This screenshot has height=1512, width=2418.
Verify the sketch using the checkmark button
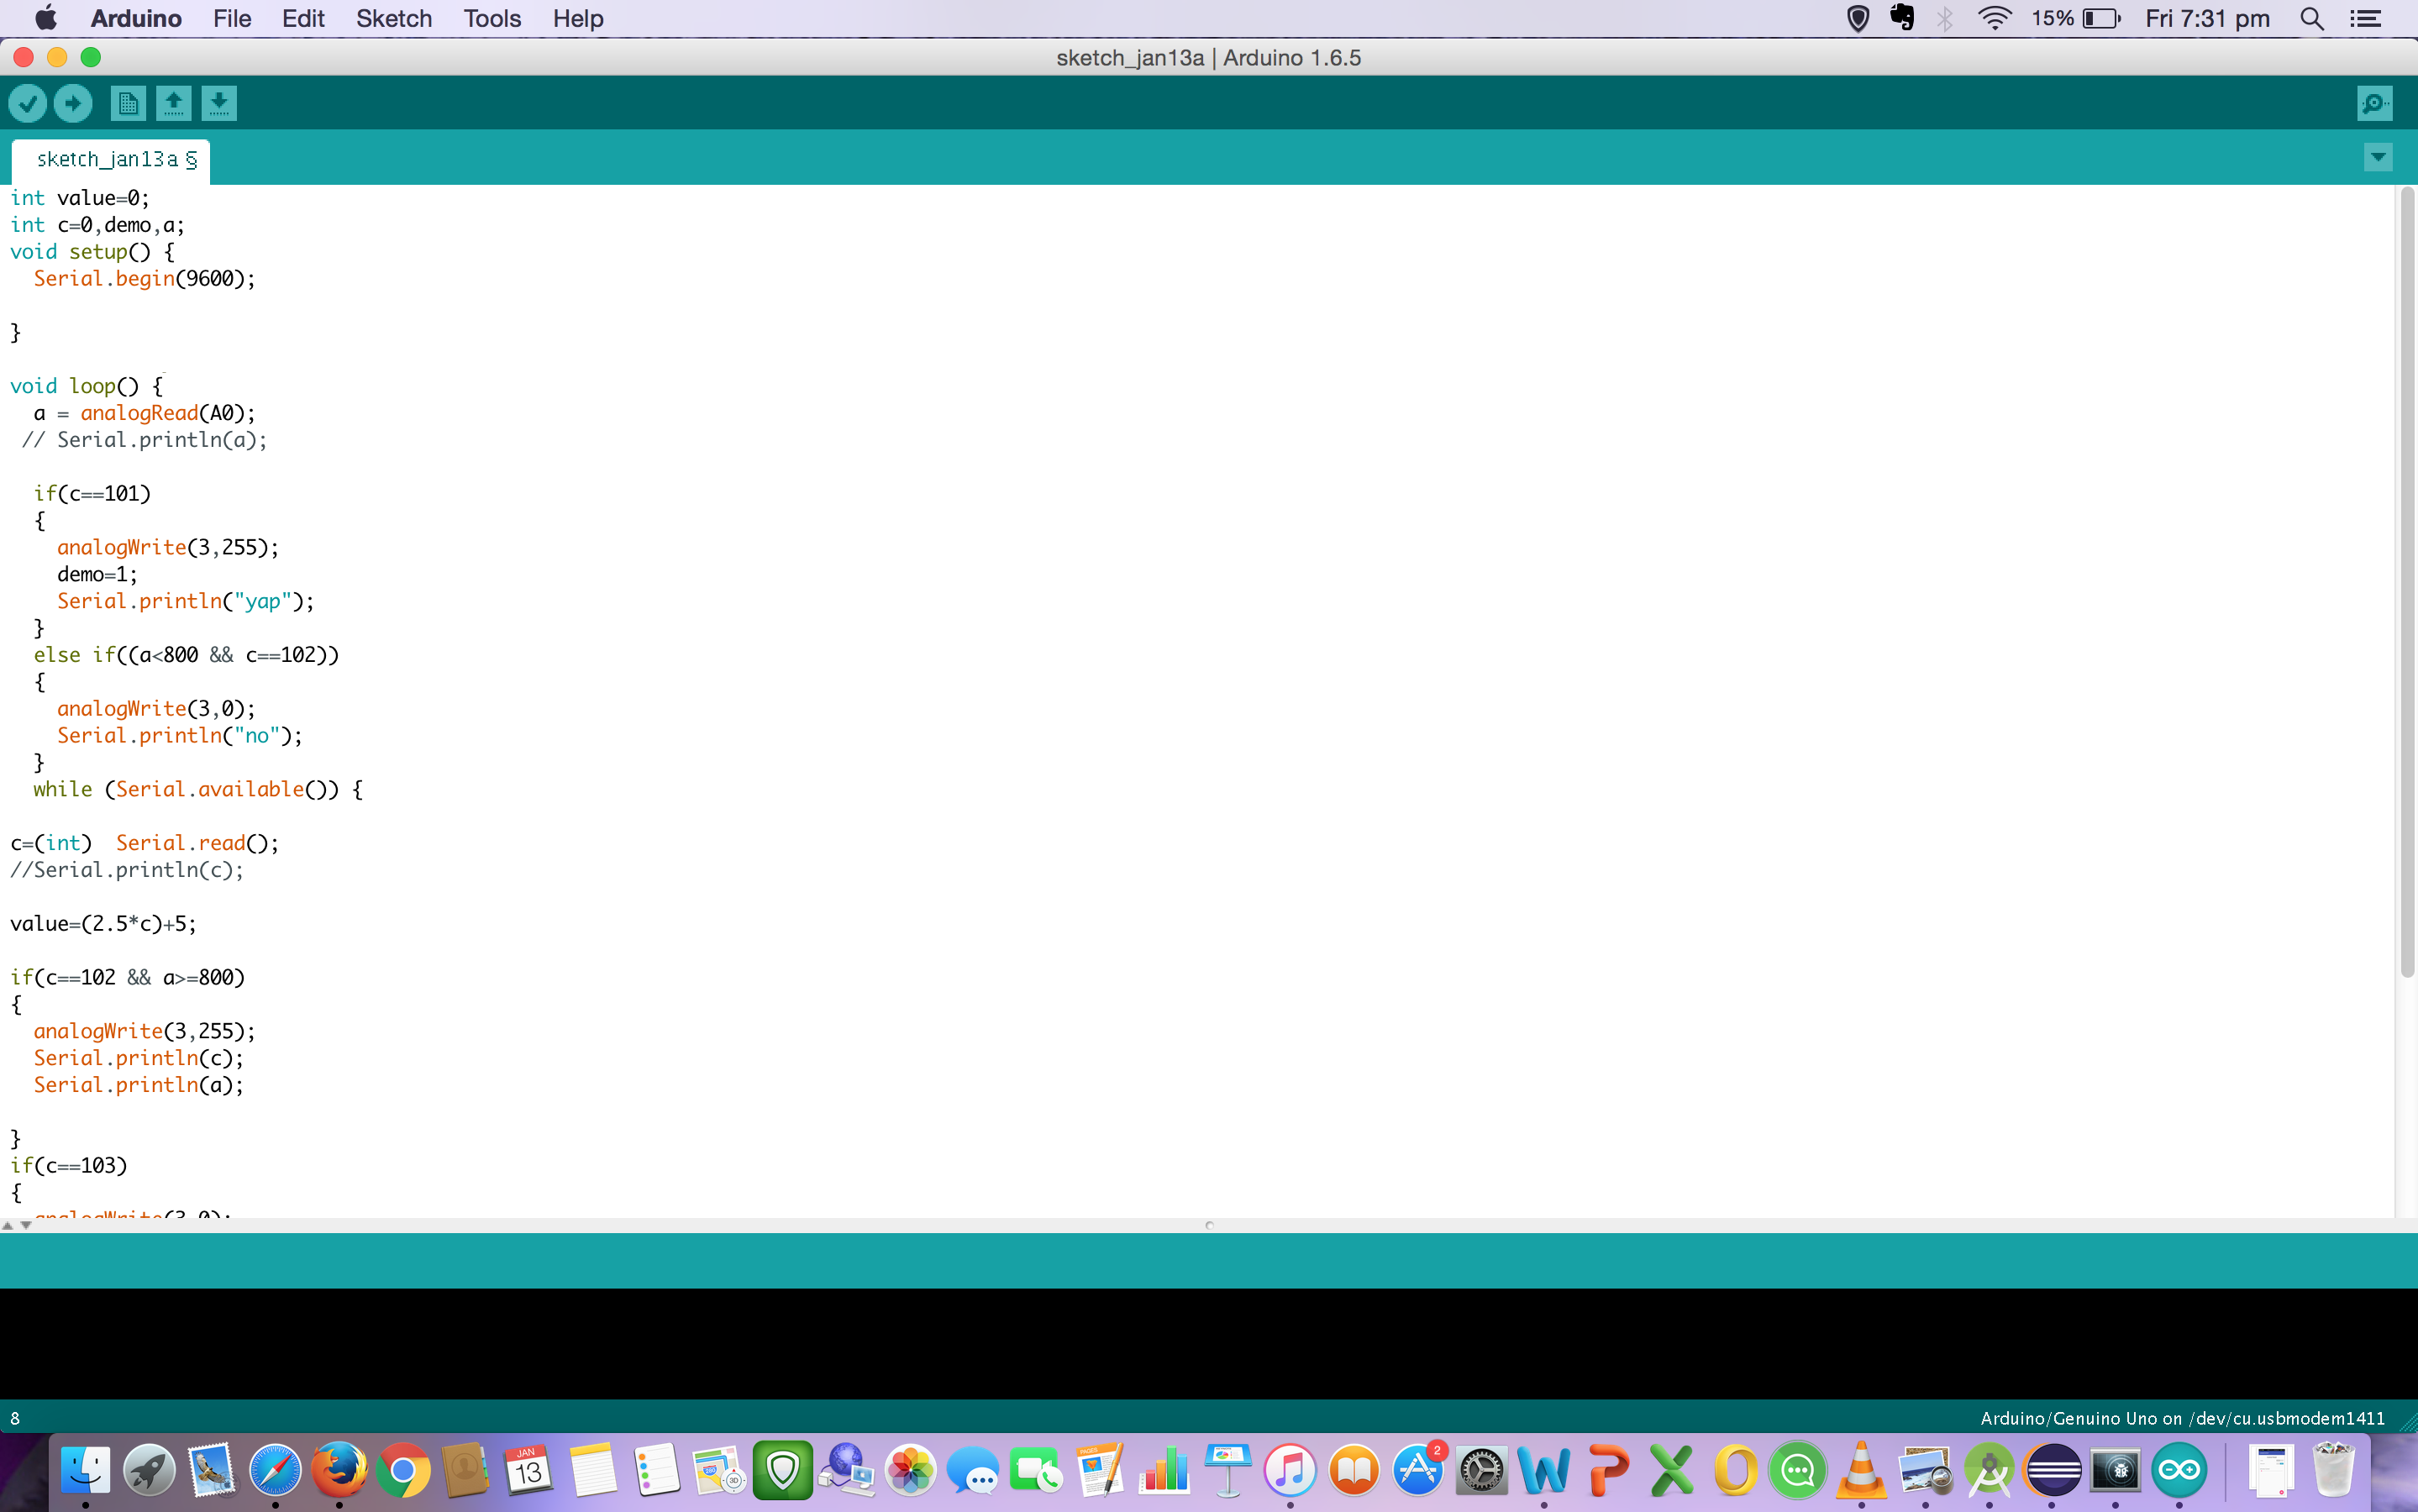tap(28, 103)
